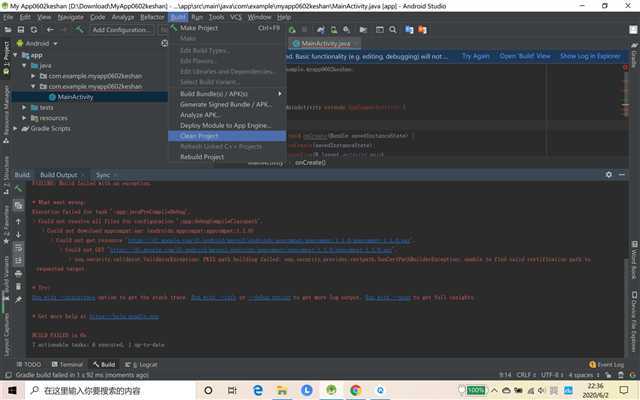Click the Back navigation arrow

[x=50, y=30]
